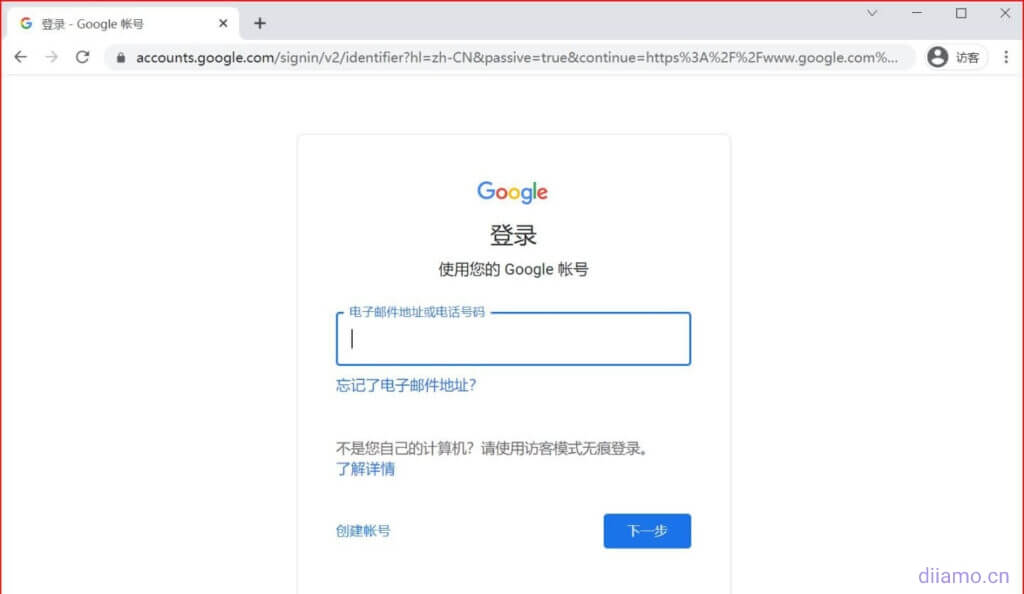
Task: Follow the 了解详情 link
Action: coord(365,469)
